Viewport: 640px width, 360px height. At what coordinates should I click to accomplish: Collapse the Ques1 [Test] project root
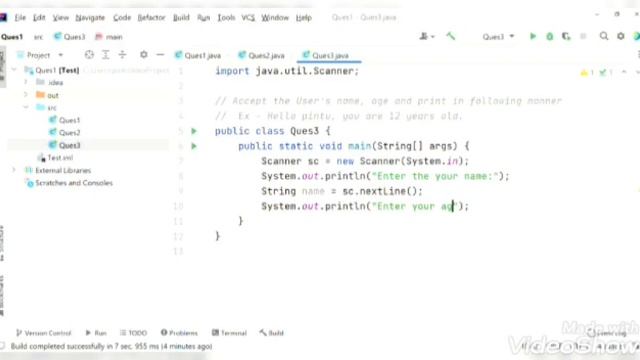point(14,70)
